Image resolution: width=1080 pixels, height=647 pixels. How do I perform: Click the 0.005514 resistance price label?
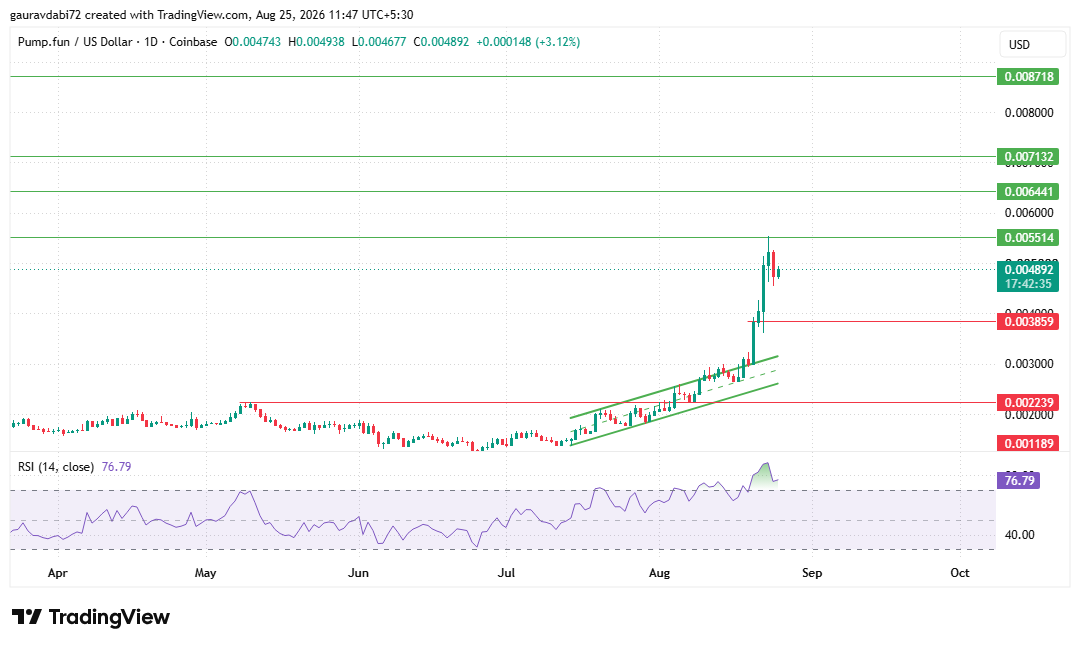pos(1028,238)
